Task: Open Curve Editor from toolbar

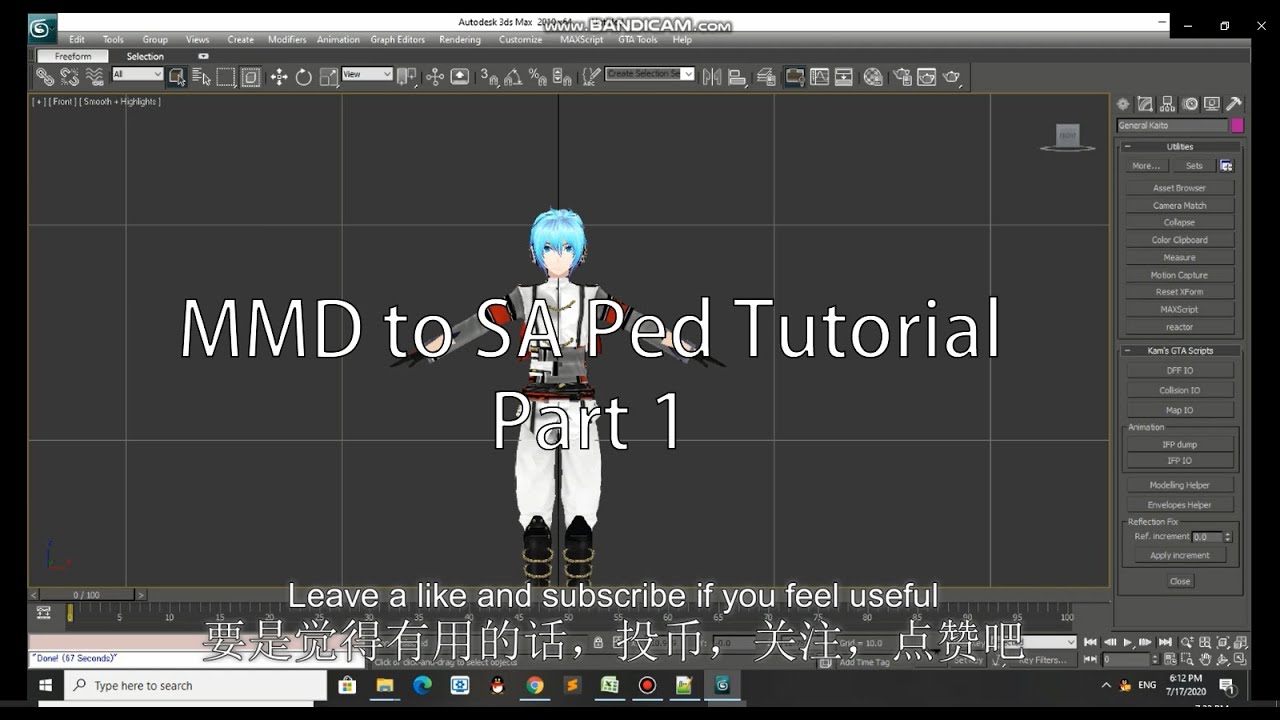Action: point(819,76)
